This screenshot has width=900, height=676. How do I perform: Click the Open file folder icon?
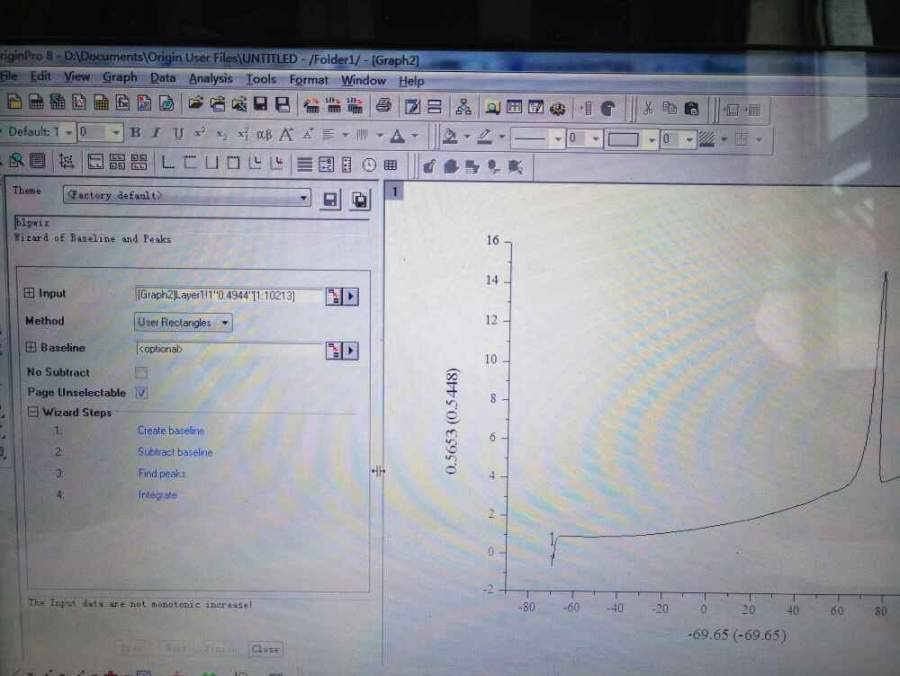[x=196, y=104]
